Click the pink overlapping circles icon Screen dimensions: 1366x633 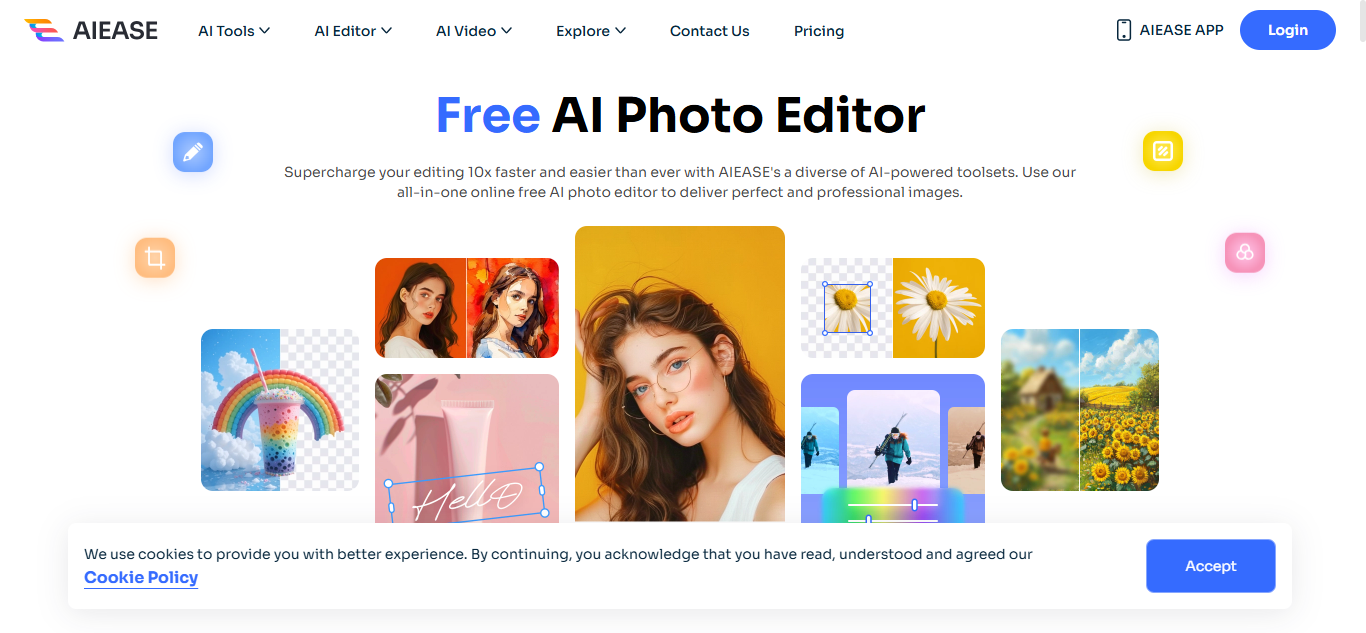[x=1245, y=253]
